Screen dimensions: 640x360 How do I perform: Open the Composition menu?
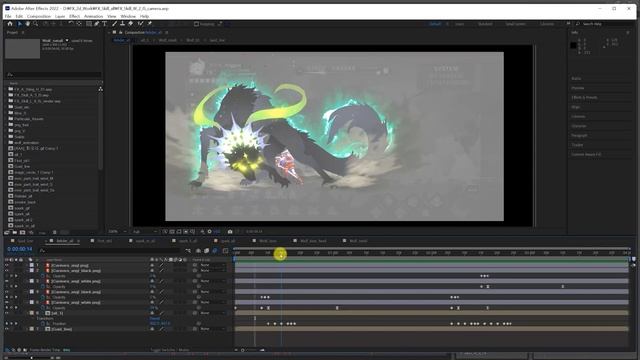tap(39, 16)
